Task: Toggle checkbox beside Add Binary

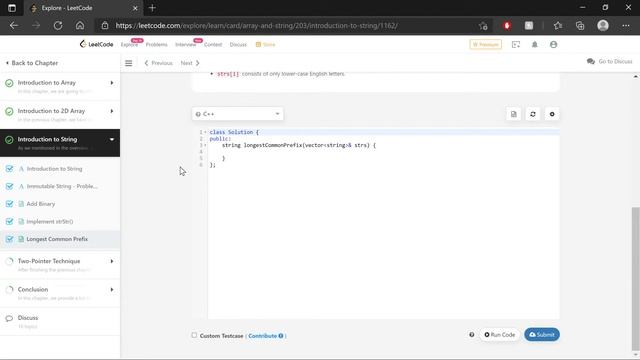Action: pyautogui.click(x=9, y=204)
